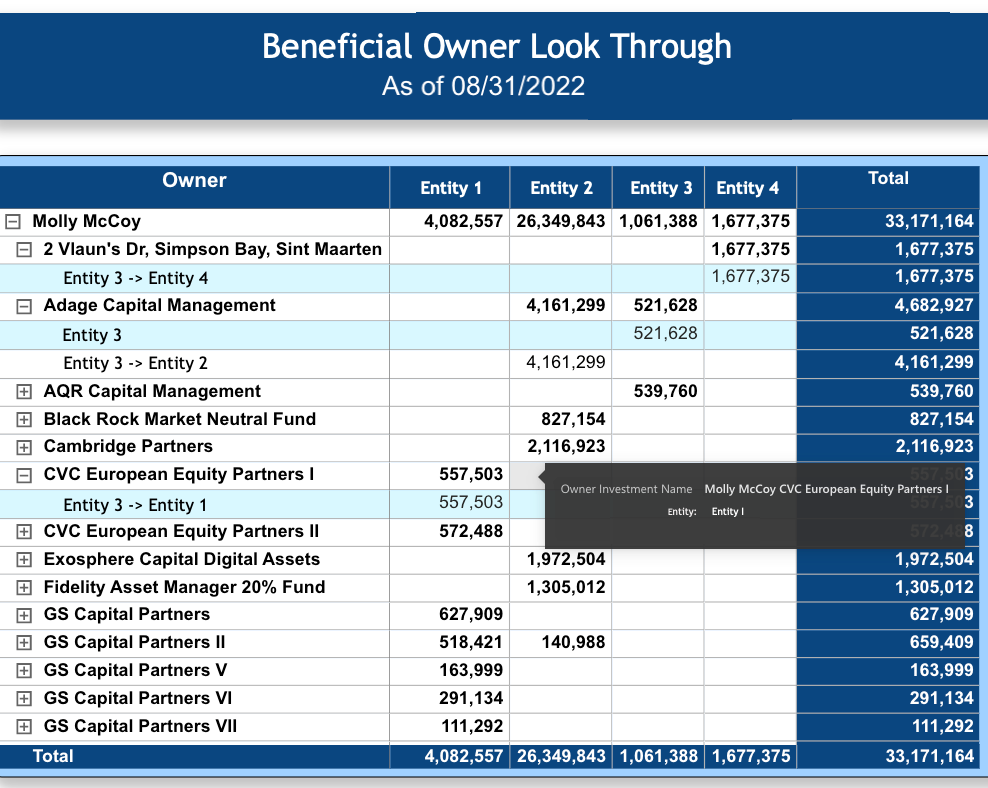Image resolution: width=988 pixels, height=788 pixels.
Task: Click the Exosphere Capital Digital Assets total 1,972,504
Action: (934, 559)
